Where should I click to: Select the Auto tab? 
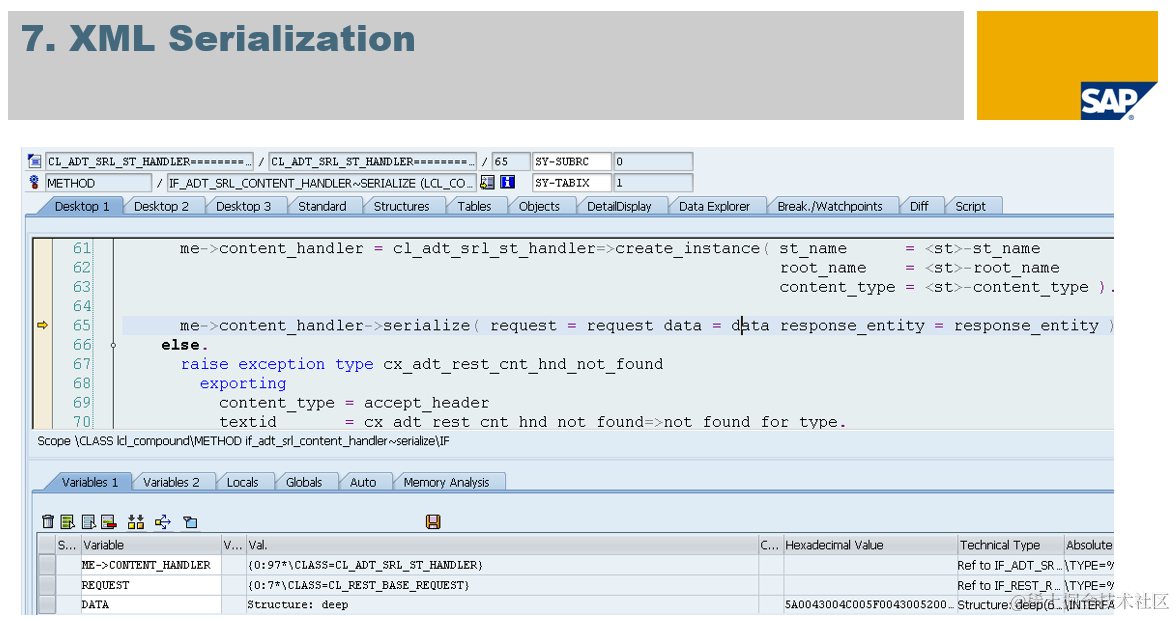click(364, 482)
